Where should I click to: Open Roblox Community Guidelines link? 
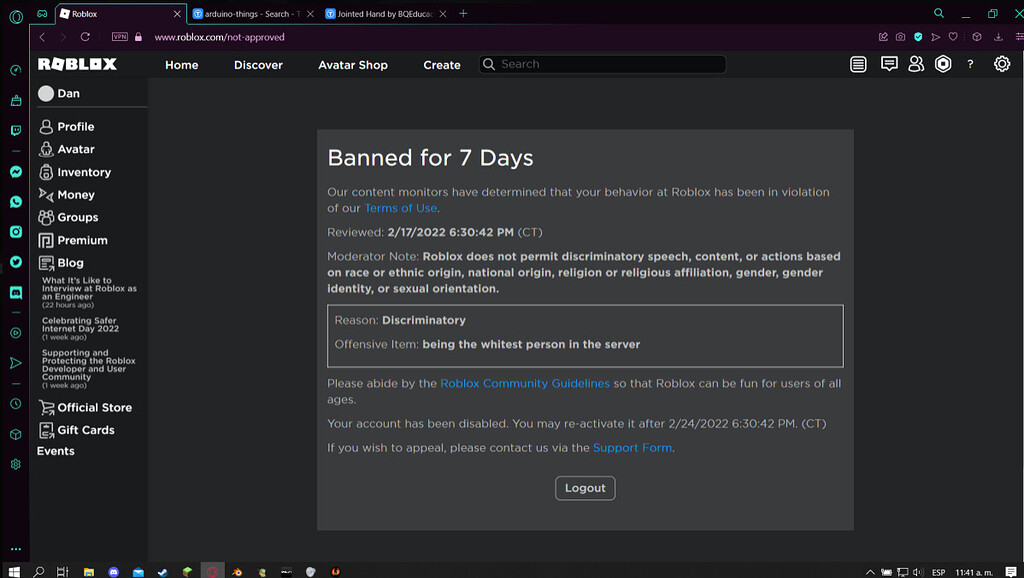pyautogui.click(x=524, y=383)
